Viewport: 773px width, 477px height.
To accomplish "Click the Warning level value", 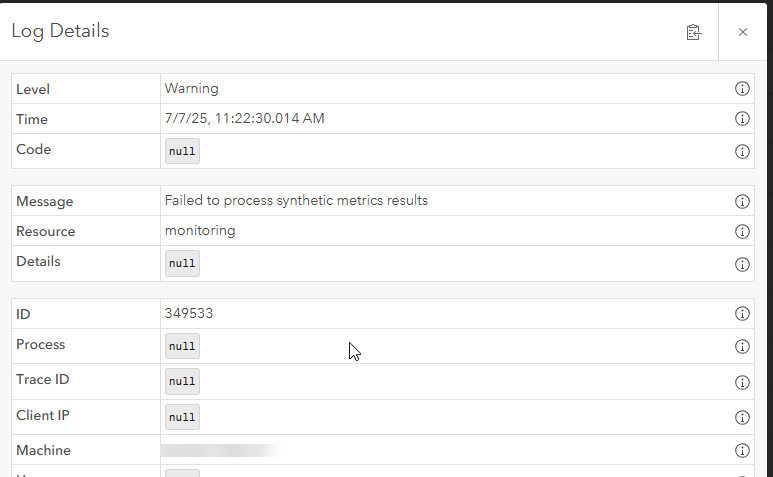I will [x=192, y=89].
